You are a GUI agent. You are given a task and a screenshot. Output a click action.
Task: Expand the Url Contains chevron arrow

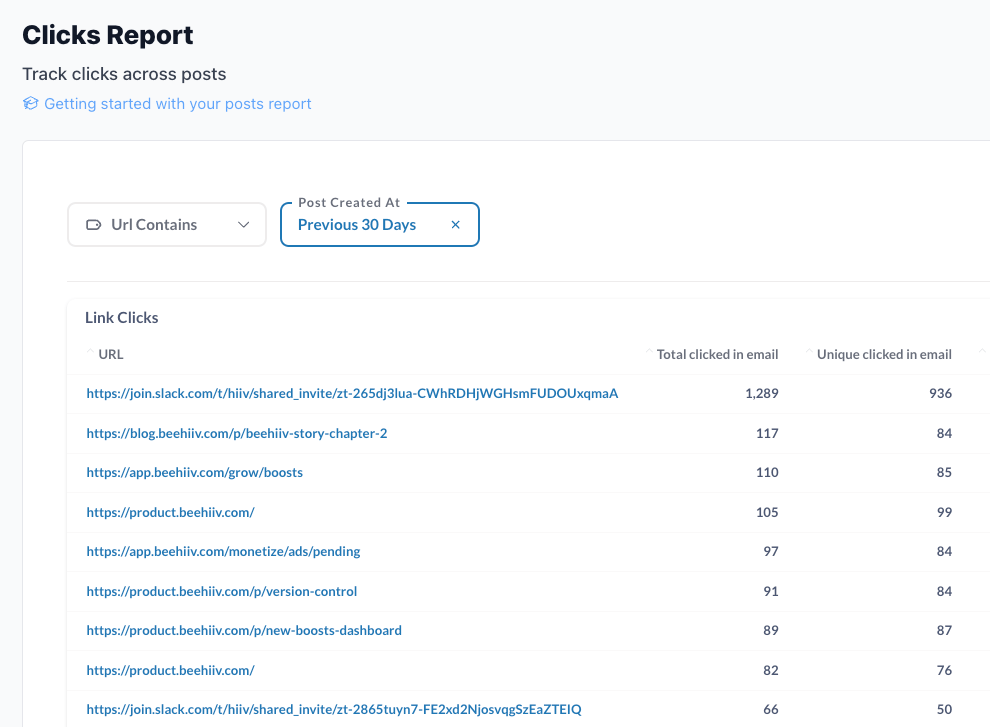click(244, 225)
